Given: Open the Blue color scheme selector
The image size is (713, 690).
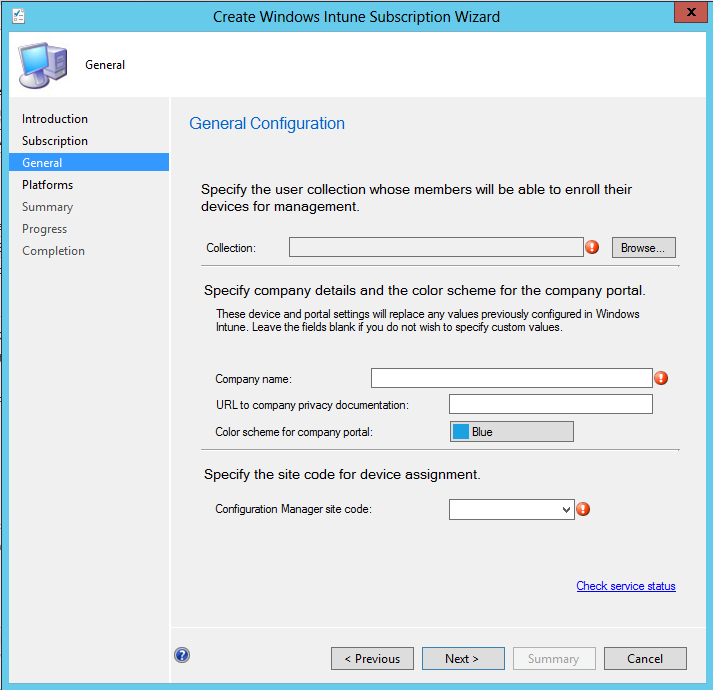Looking at the screenshot, I should tap(512, 431).
